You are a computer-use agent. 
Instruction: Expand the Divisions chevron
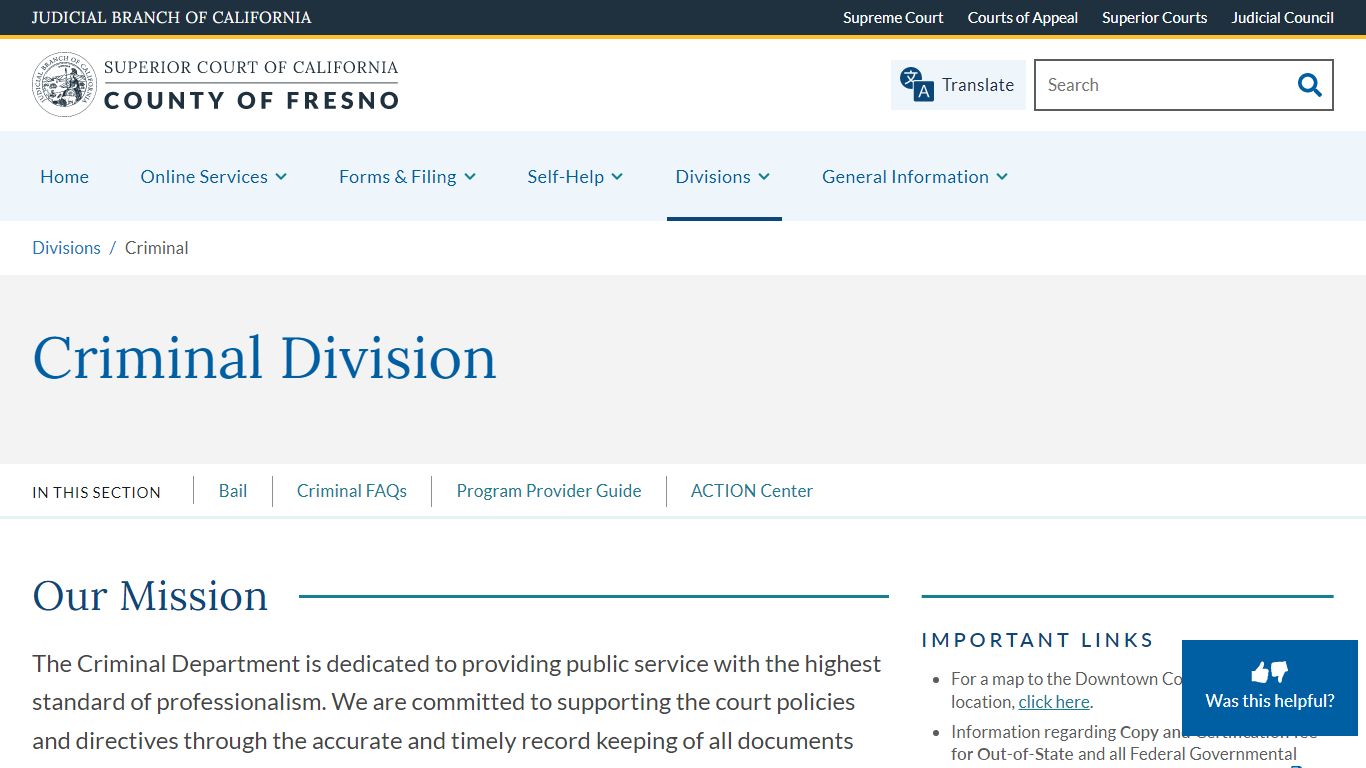764,177
